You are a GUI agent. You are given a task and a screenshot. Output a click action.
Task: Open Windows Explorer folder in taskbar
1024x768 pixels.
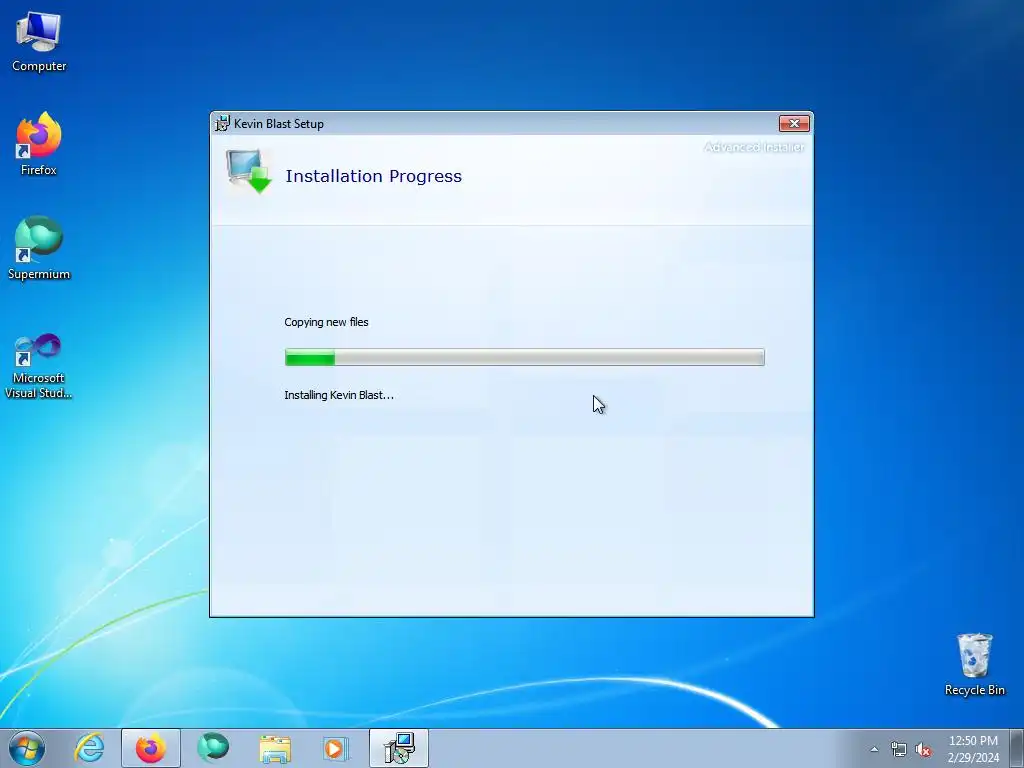tap(275, 748)
